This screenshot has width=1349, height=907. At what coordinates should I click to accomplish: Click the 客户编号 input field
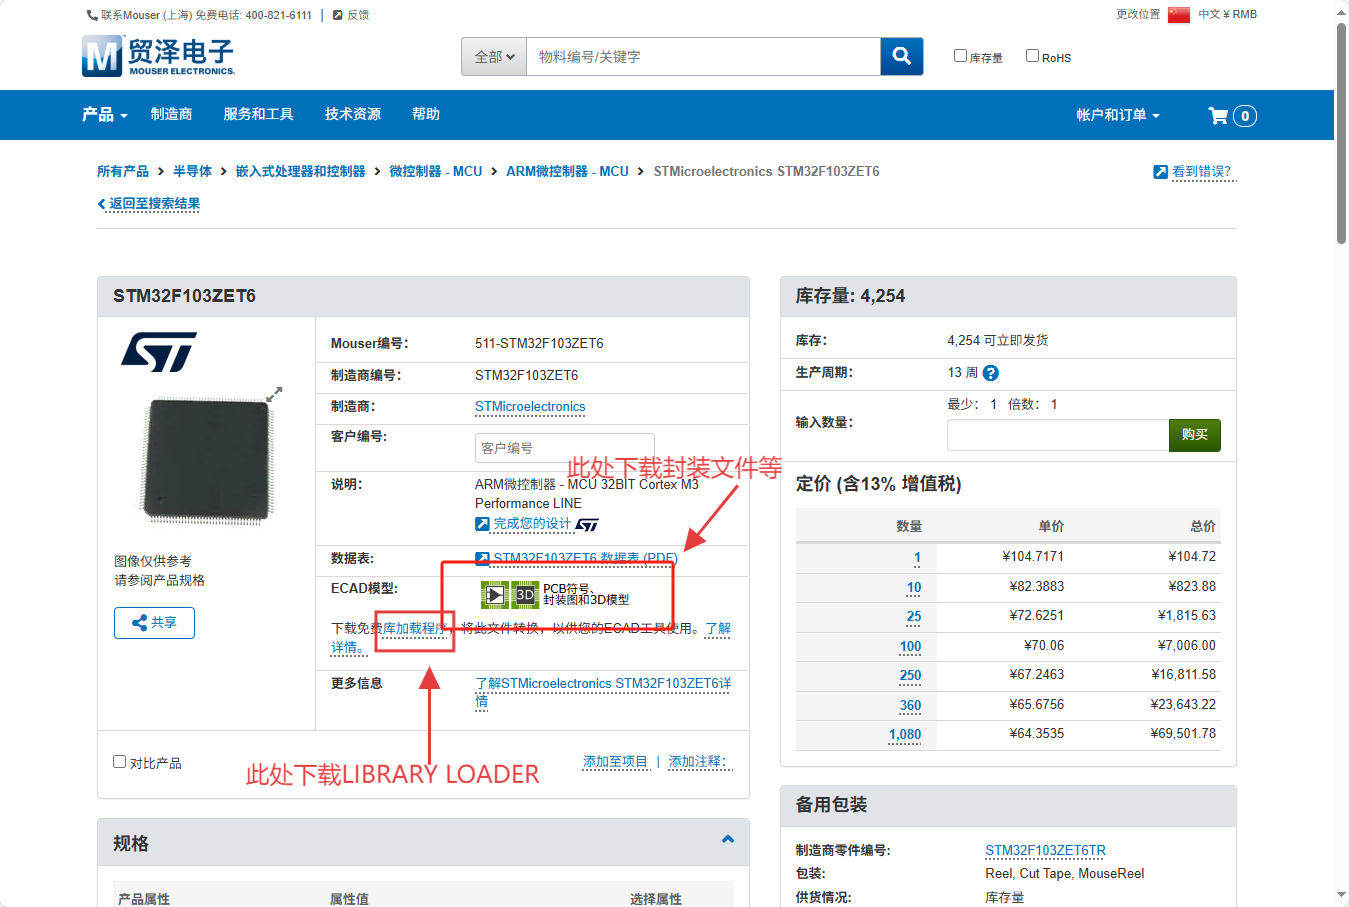(564, 448)
